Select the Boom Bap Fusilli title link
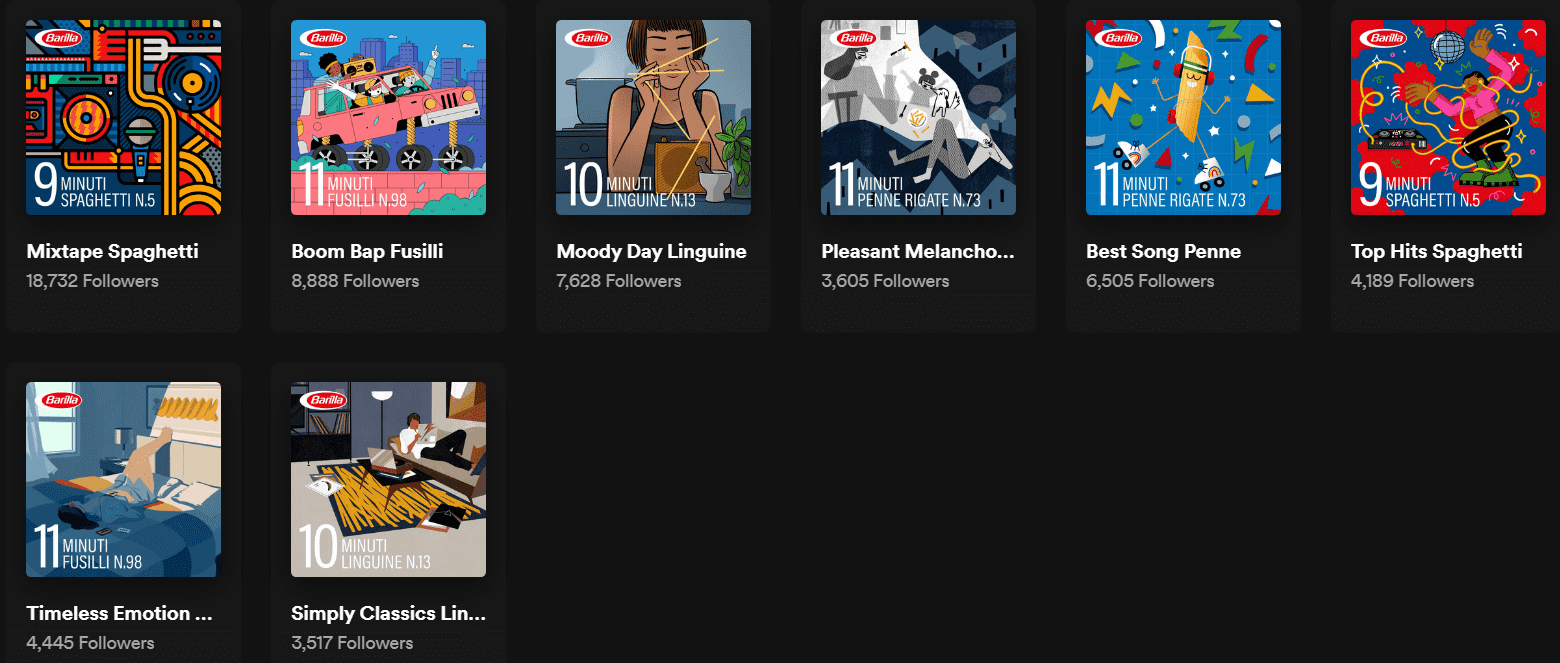Screen dimensions: 1560x663 [x=366, y=251]
